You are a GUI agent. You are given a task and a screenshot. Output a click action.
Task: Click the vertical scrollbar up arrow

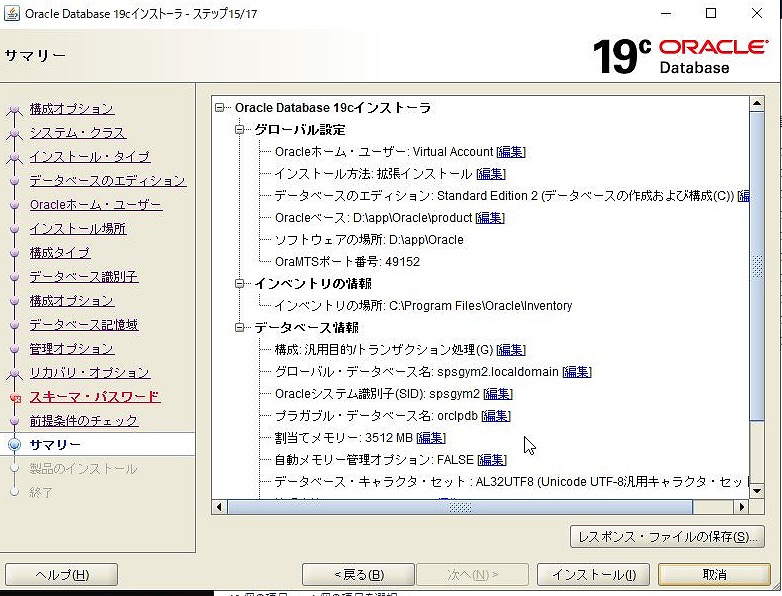(757, 104)
